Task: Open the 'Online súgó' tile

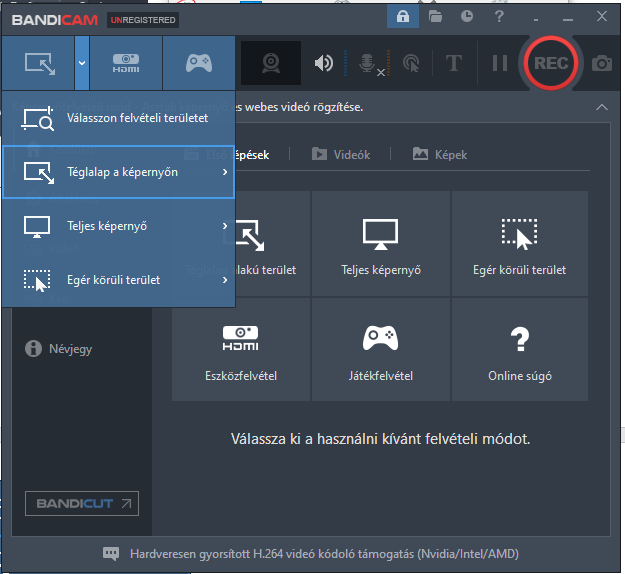Action: 519,350
